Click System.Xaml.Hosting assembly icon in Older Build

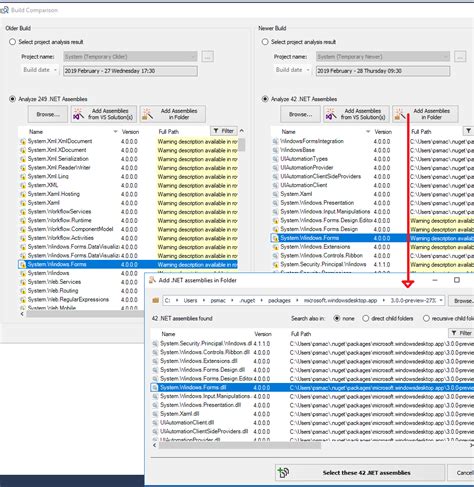click(x=23, y=194)
